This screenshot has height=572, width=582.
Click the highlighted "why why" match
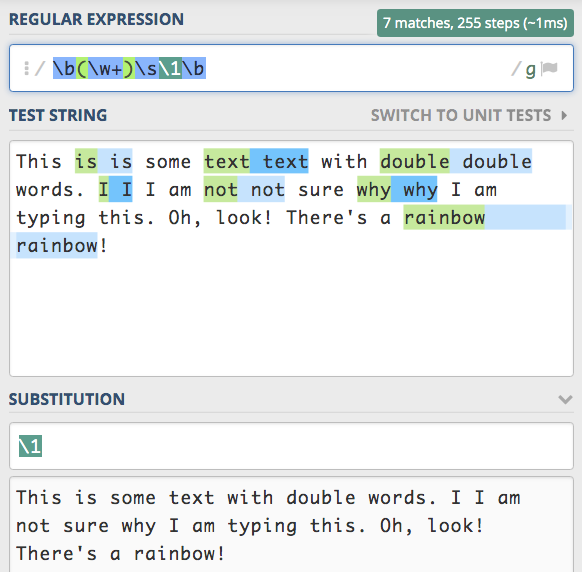[397, 189]
